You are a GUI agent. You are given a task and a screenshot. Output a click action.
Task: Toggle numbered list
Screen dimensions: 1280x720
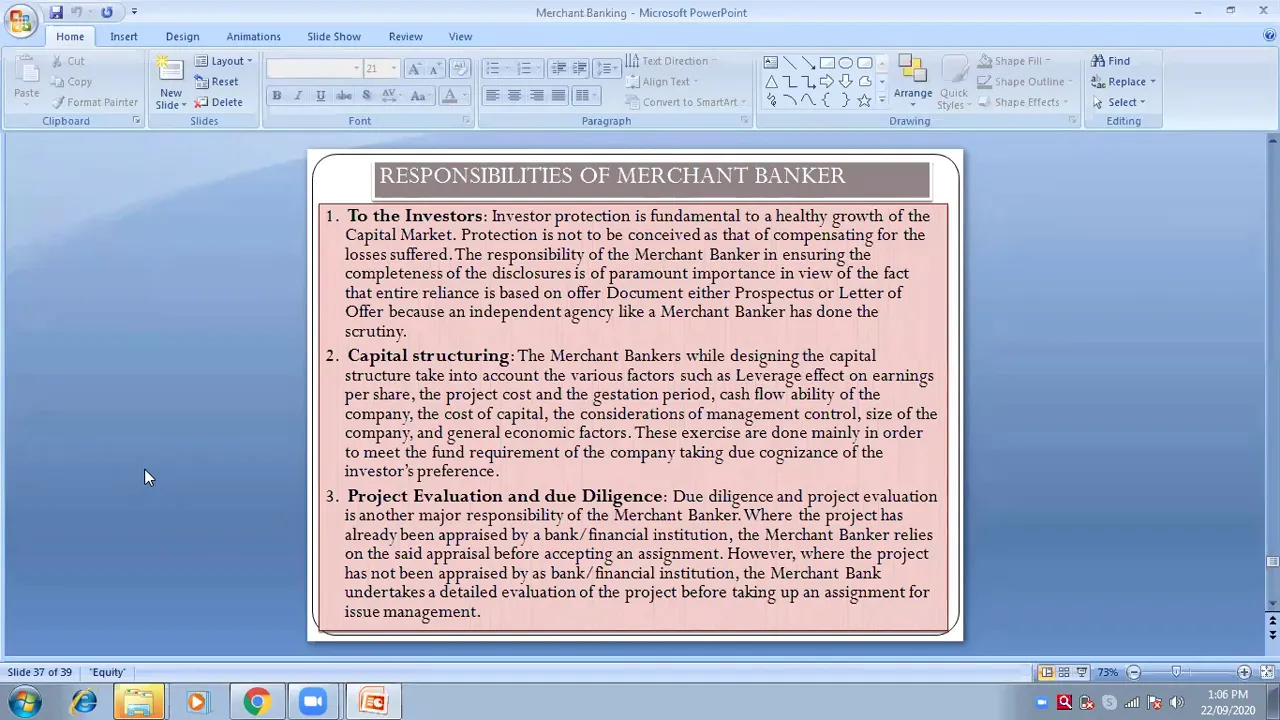click(x=523, y=68)
